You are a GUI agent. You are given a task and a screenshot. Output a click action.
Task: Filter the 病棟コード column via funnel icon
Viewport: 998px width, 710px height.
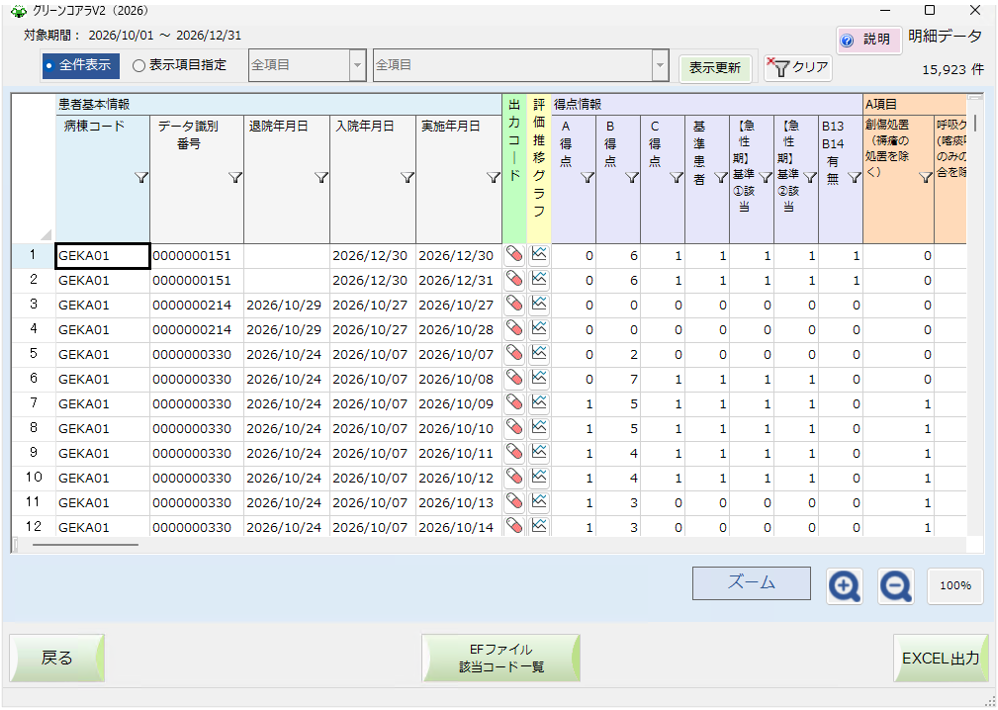pos(141,179)
